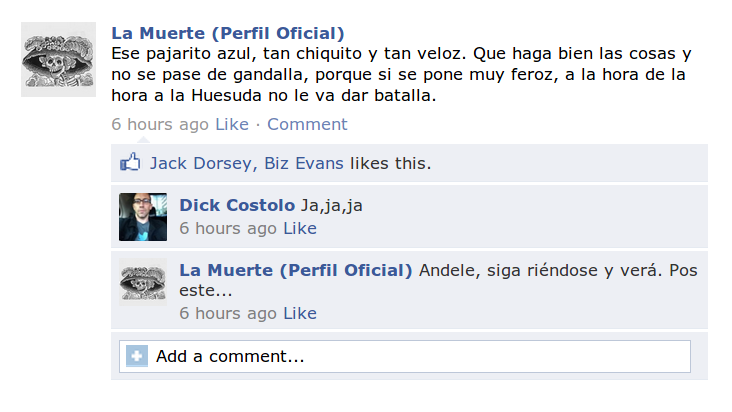Click the thumbs-up likes icon
This screenshot has width=732, height=412.
point(130,162)
